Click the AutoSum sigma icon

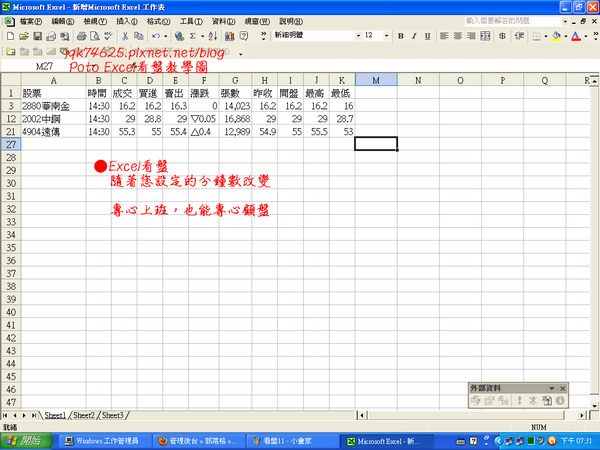coord(192,36)
